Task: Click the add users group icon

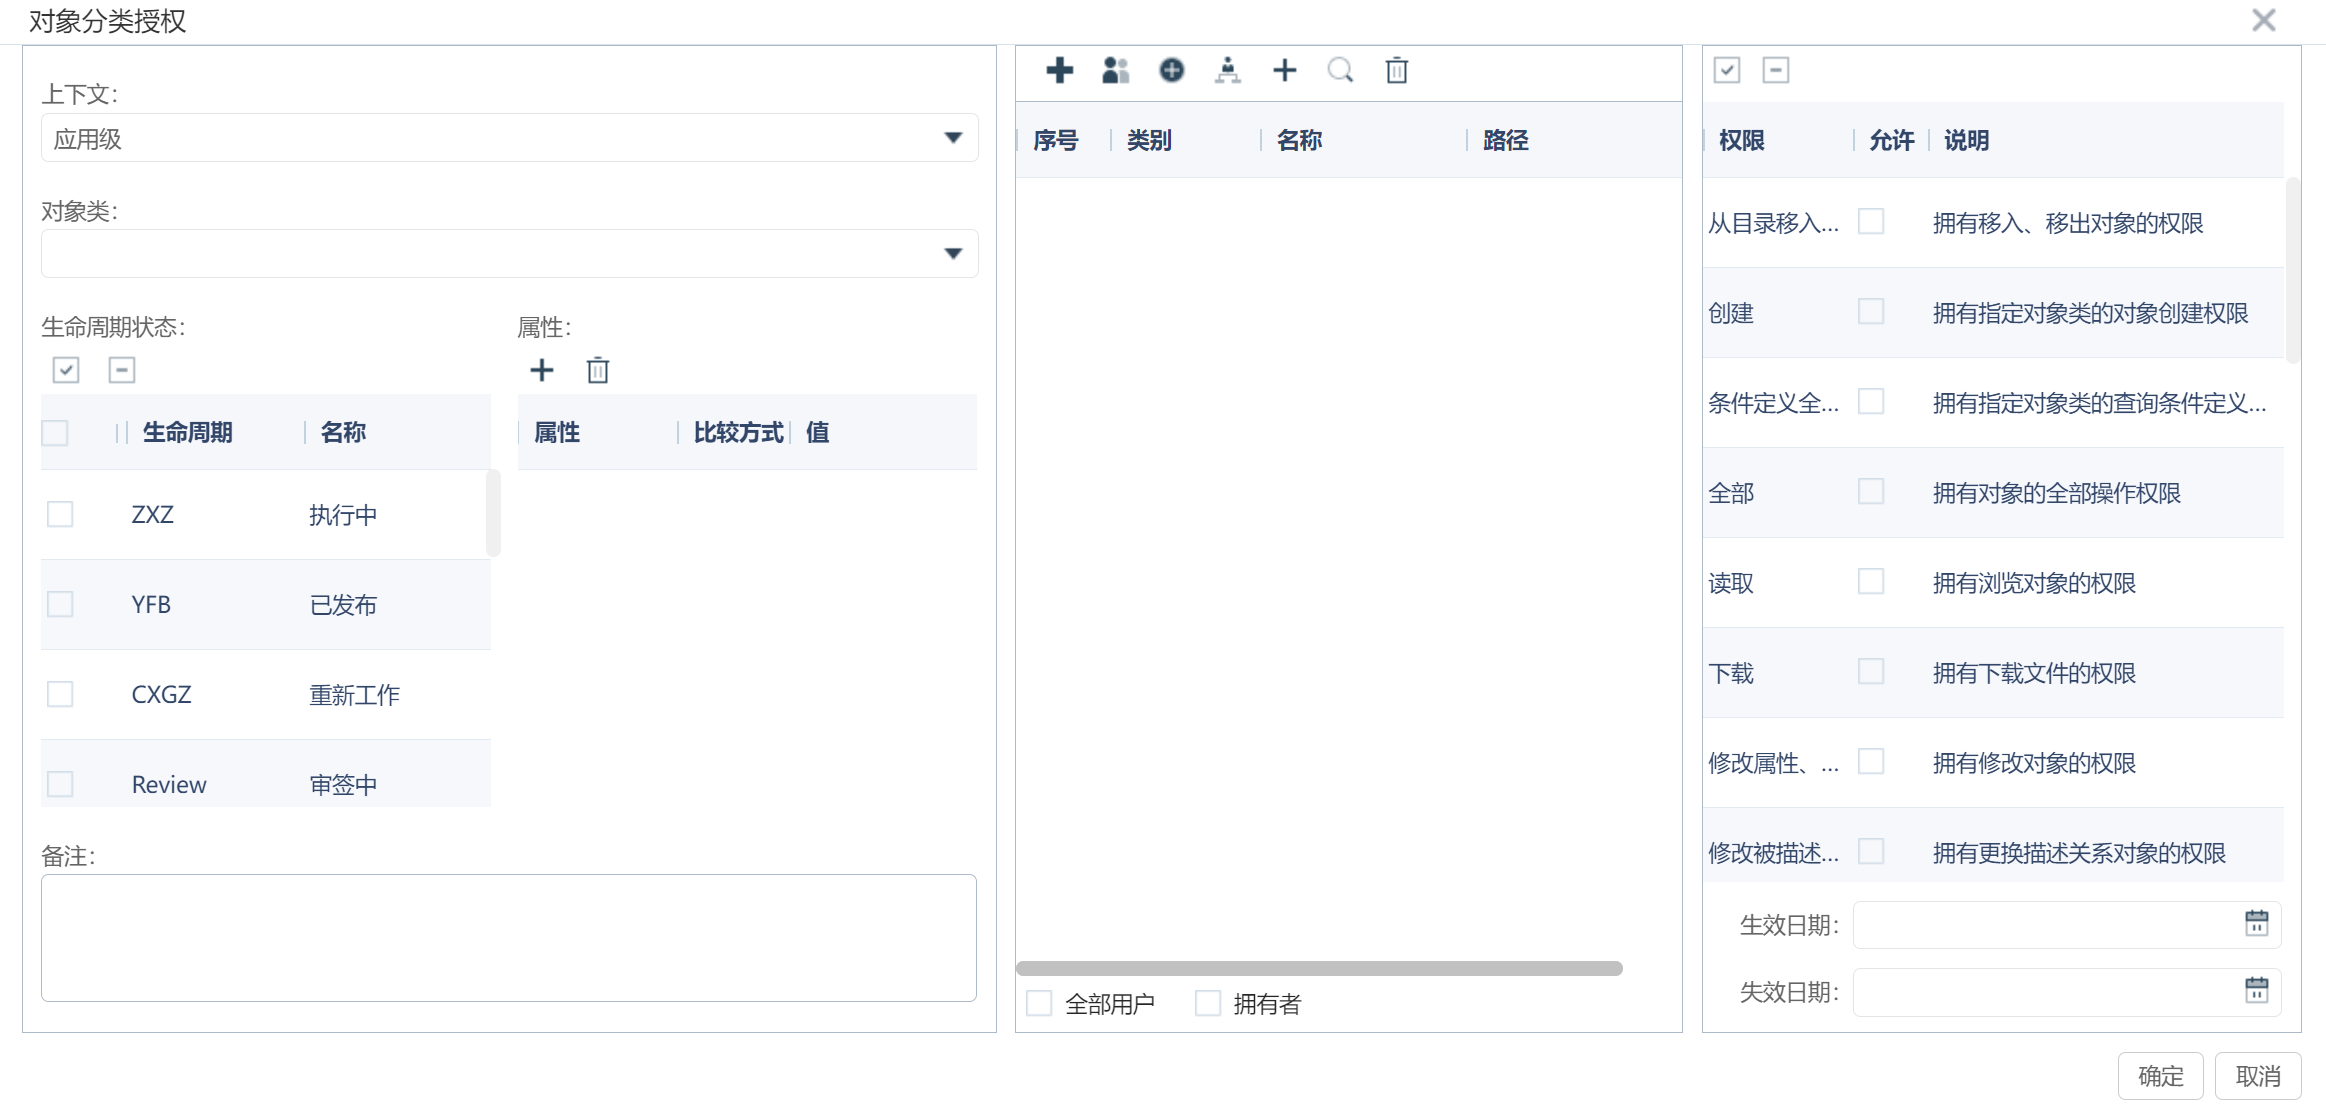Action: [x=1115, y=70]
